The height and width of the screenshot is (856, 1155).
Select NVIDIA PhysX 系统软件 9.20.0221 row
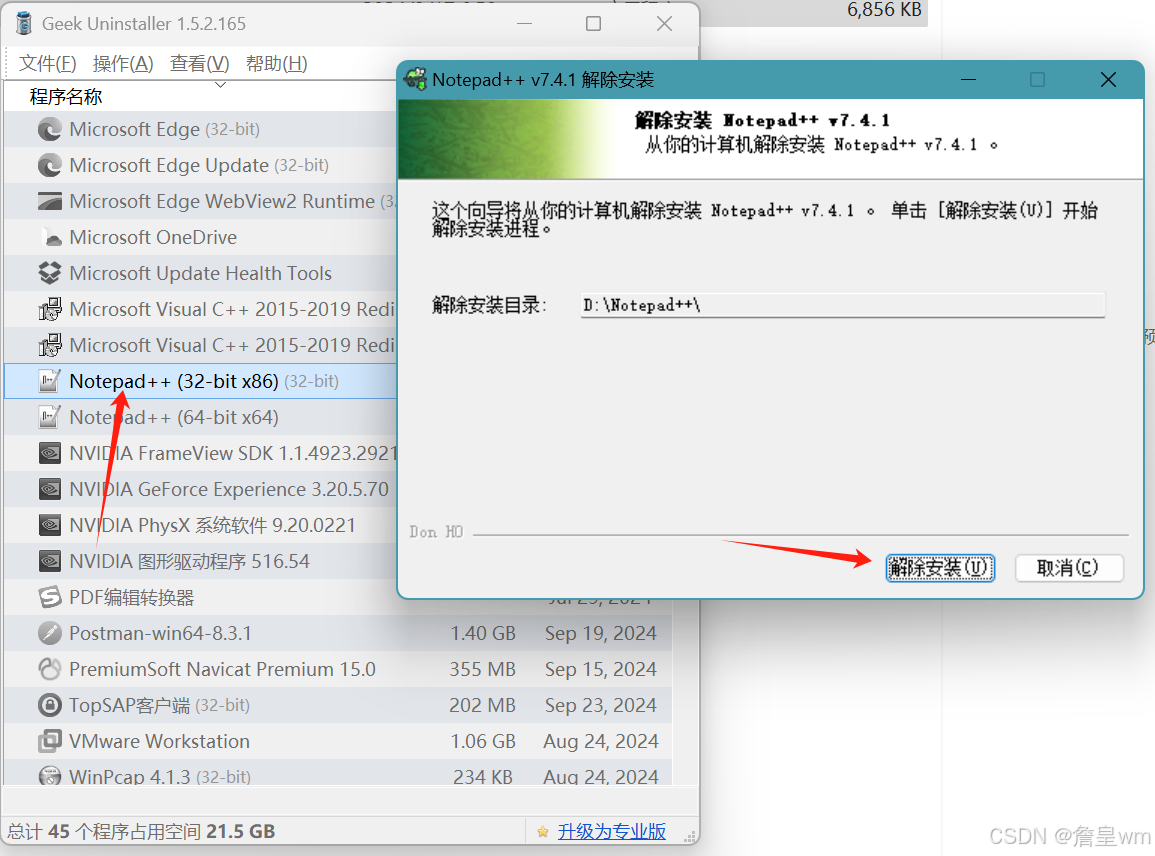[x=200, y=525]
